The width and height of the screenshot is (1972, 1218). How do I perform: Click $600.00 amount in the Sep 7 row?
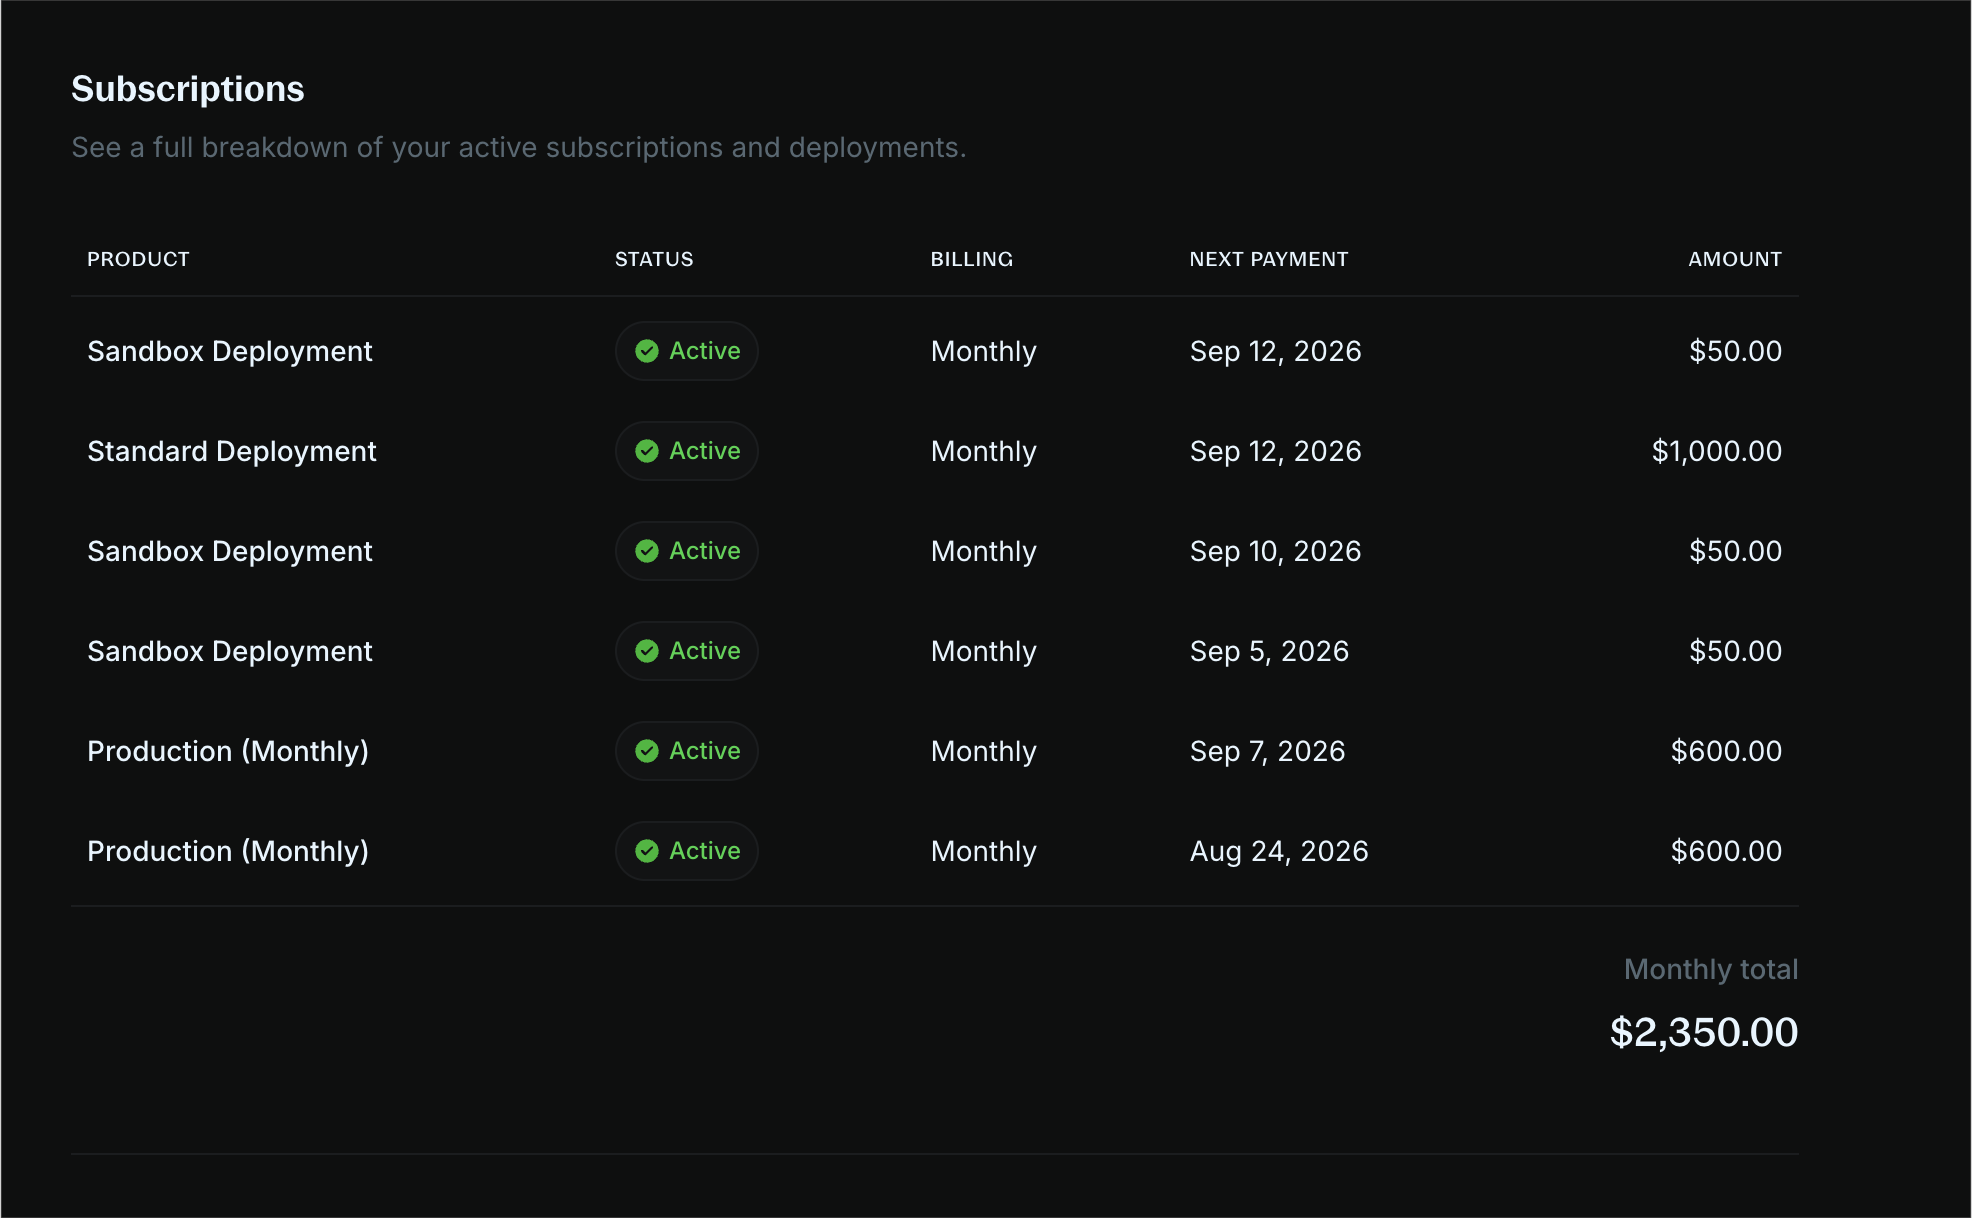pyautogui.click(x=1727, y=751)
